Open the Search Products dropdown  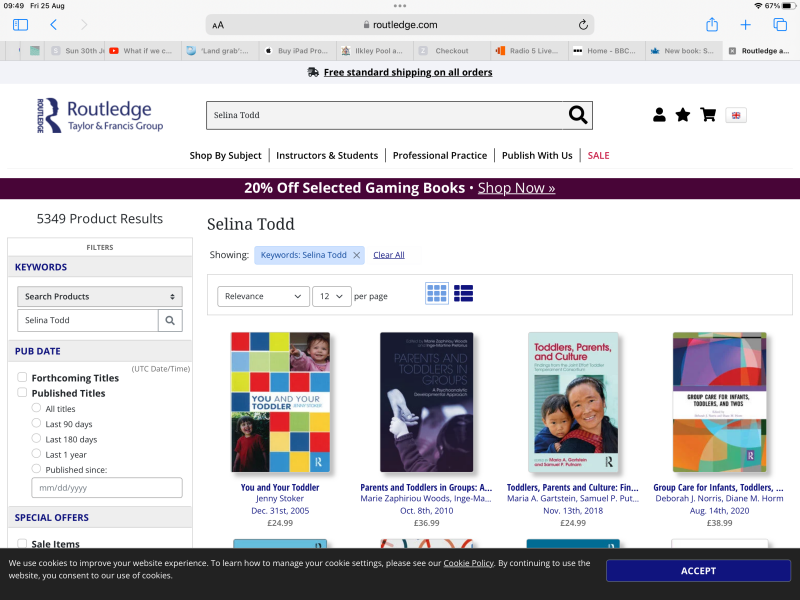(x=100, y=296)
